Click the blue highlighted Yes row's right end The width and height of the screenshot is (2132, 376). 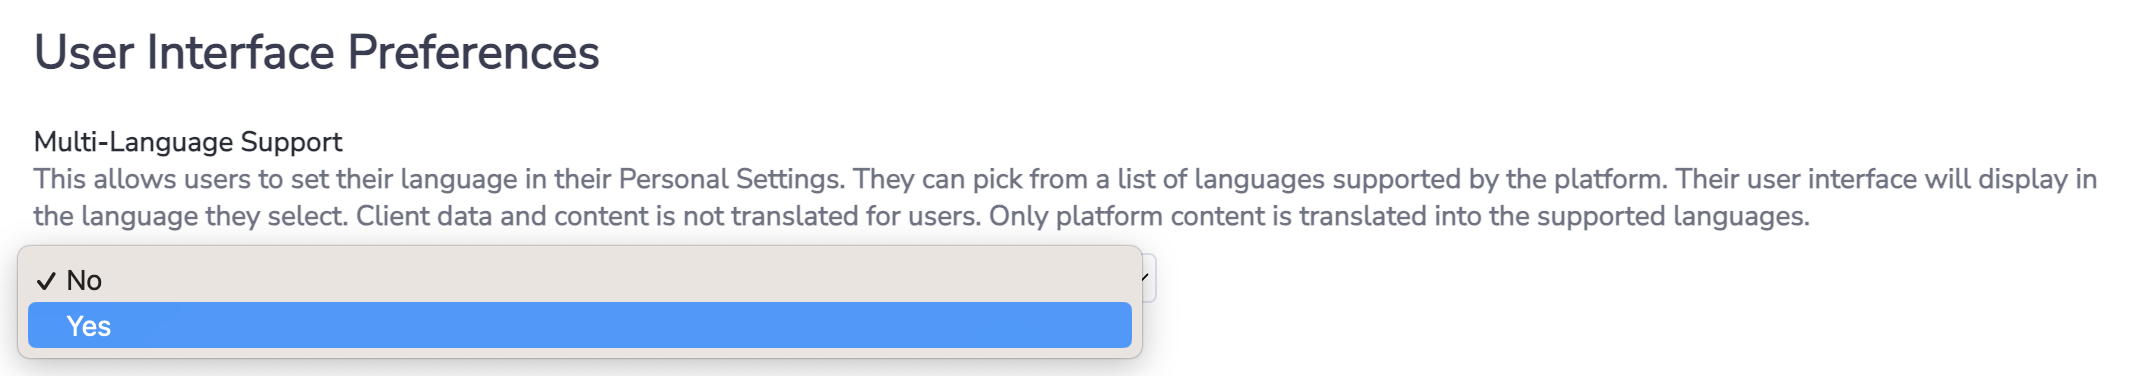click(1100, 326)
